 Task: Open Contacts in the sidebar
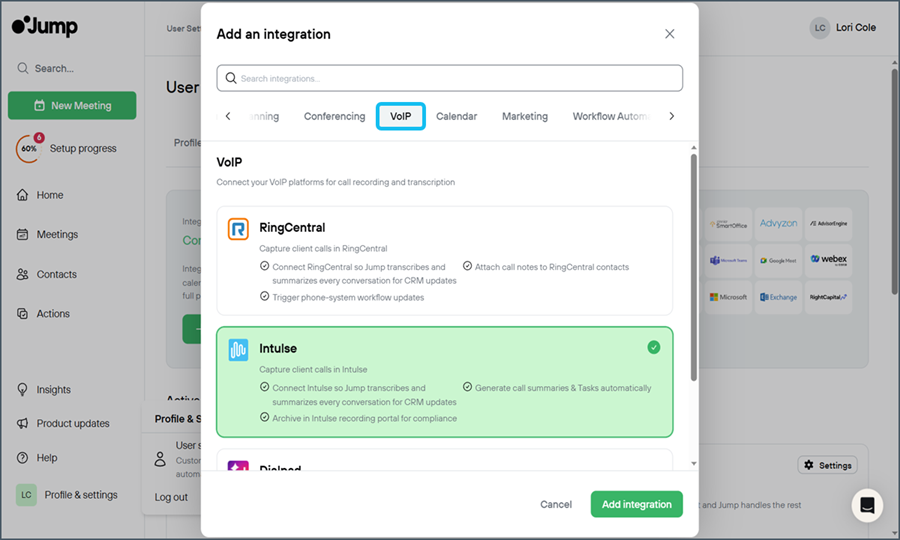click(46, 274)
